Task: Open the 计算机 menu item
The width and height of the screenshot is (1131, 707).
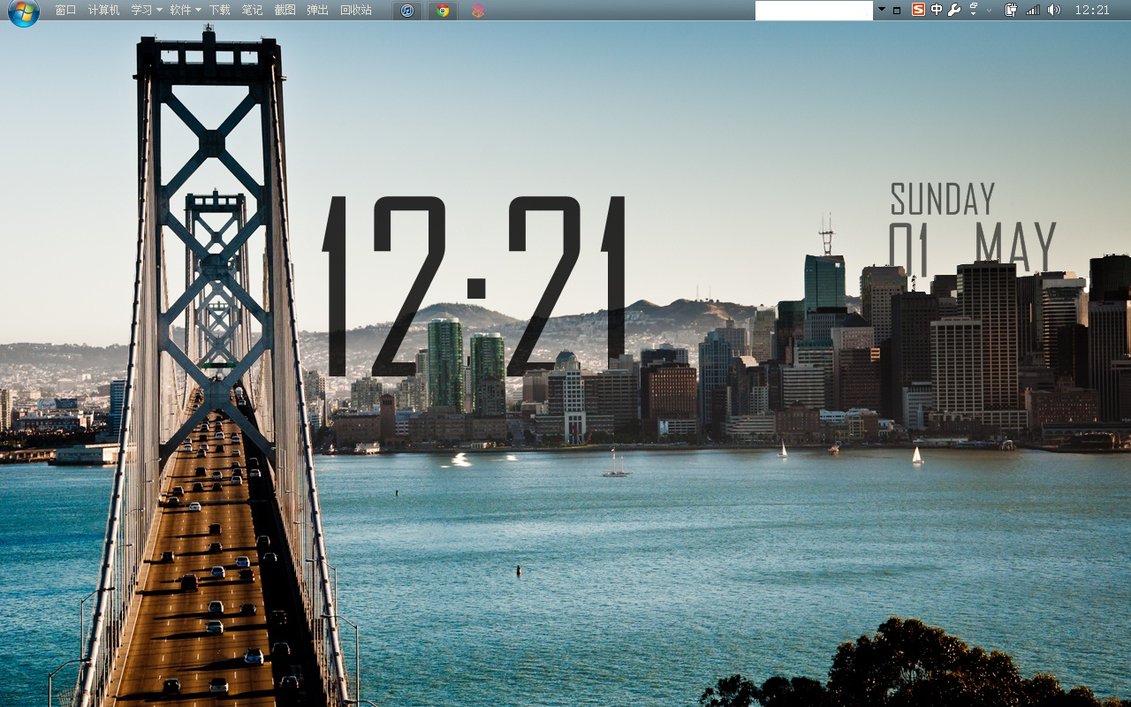Action: (x=103, y=10)
